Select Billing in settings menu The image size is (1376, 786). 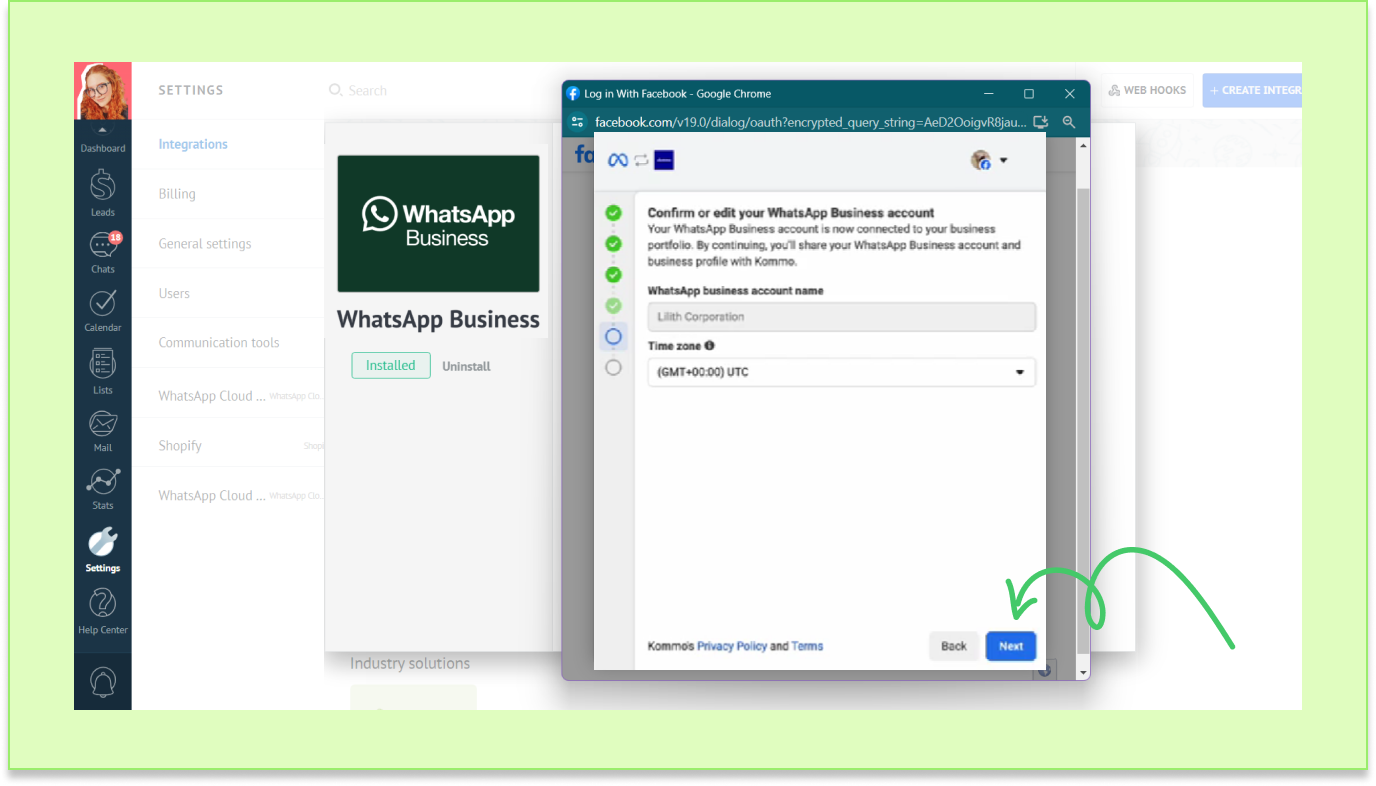click(177, 194)
